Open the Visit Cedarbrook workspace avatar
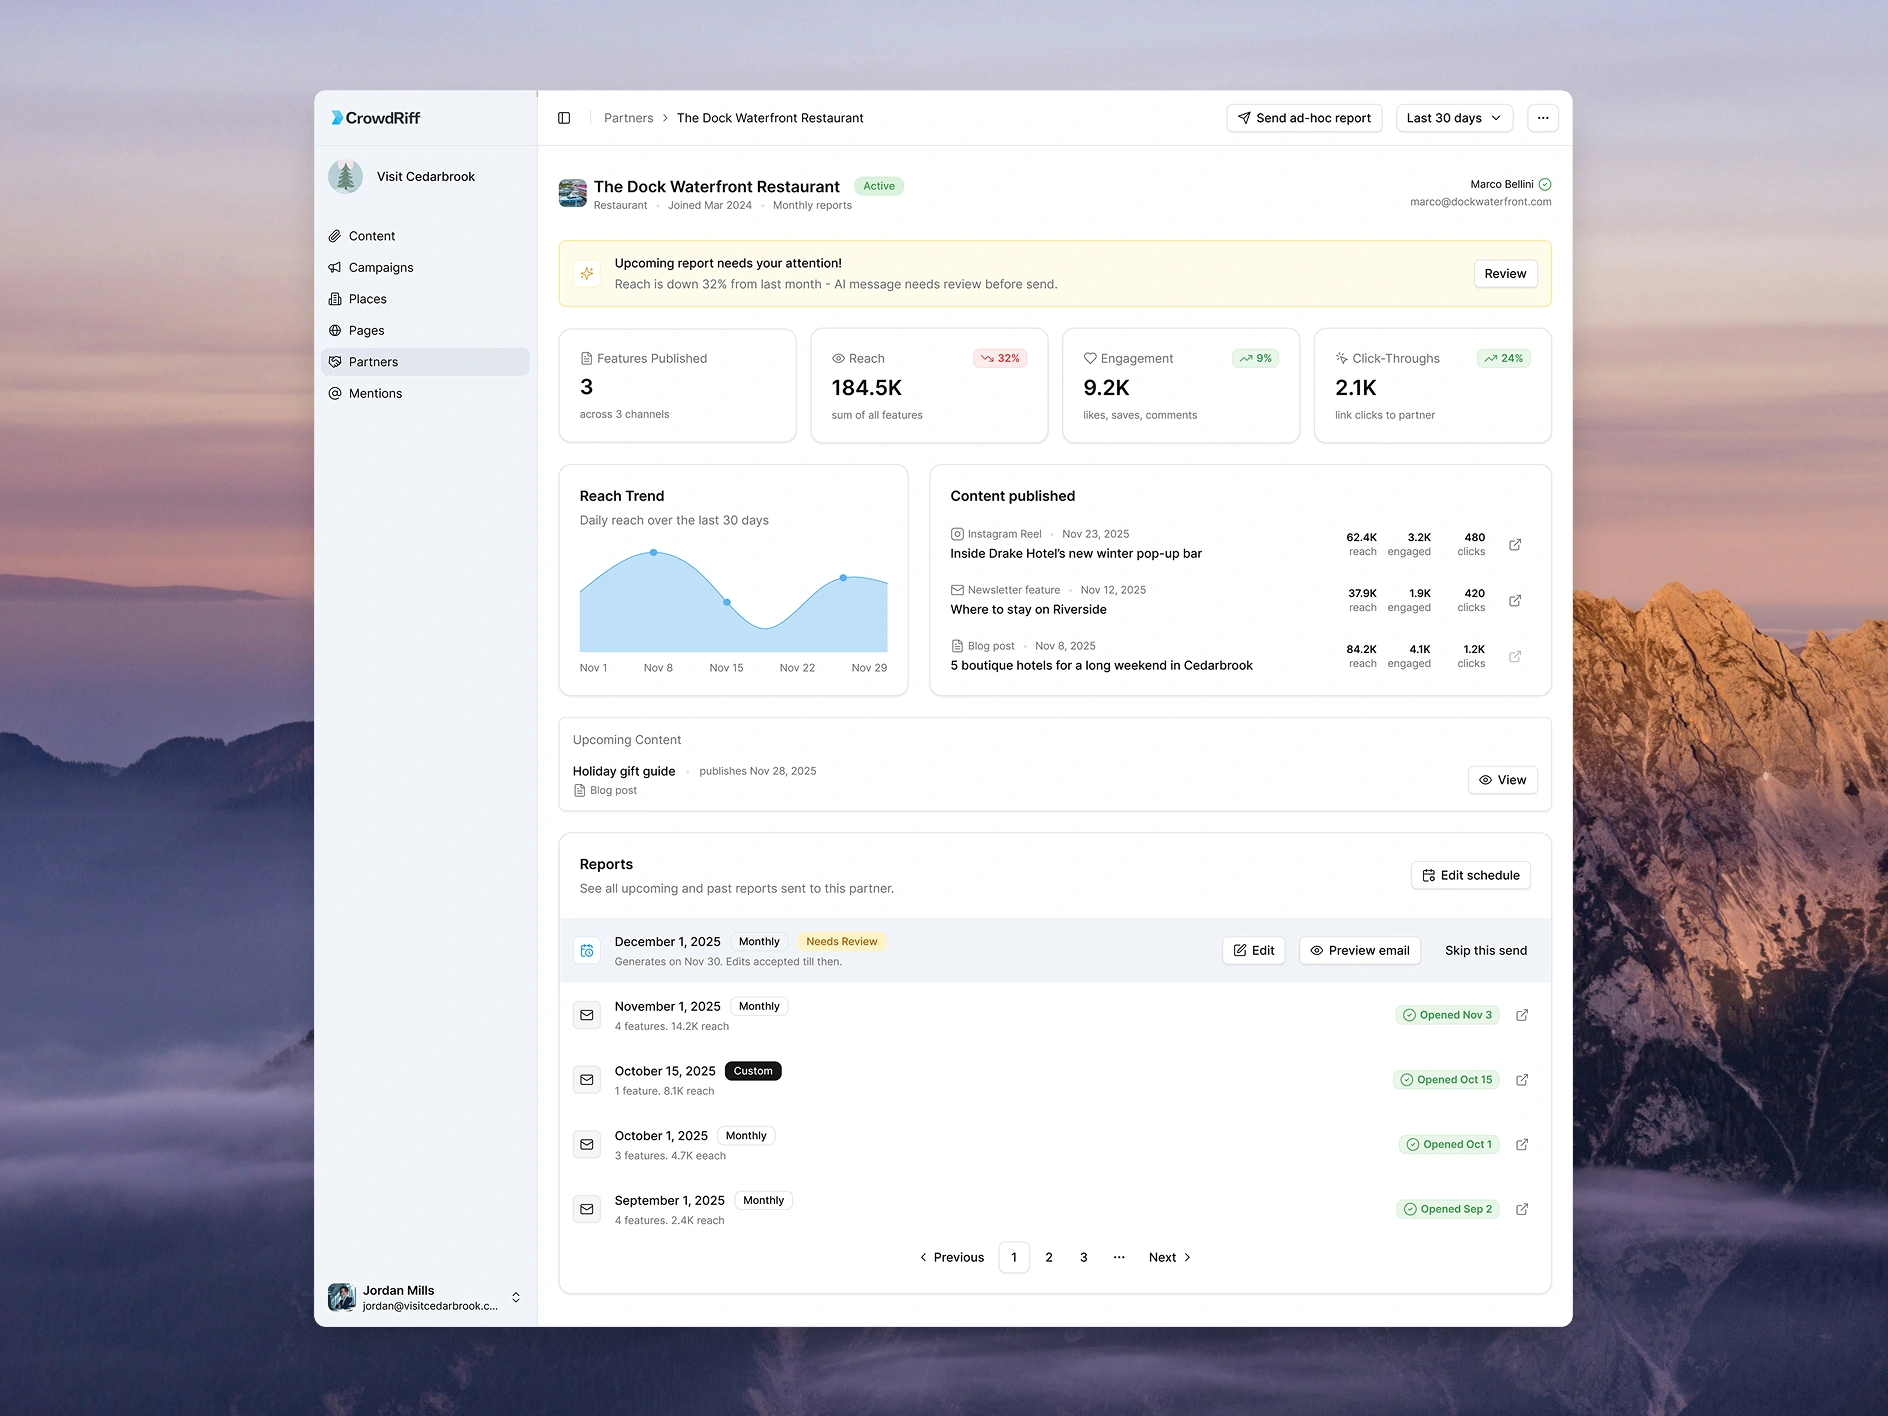Screen dimensions: 1888x1416 point(345,177)
